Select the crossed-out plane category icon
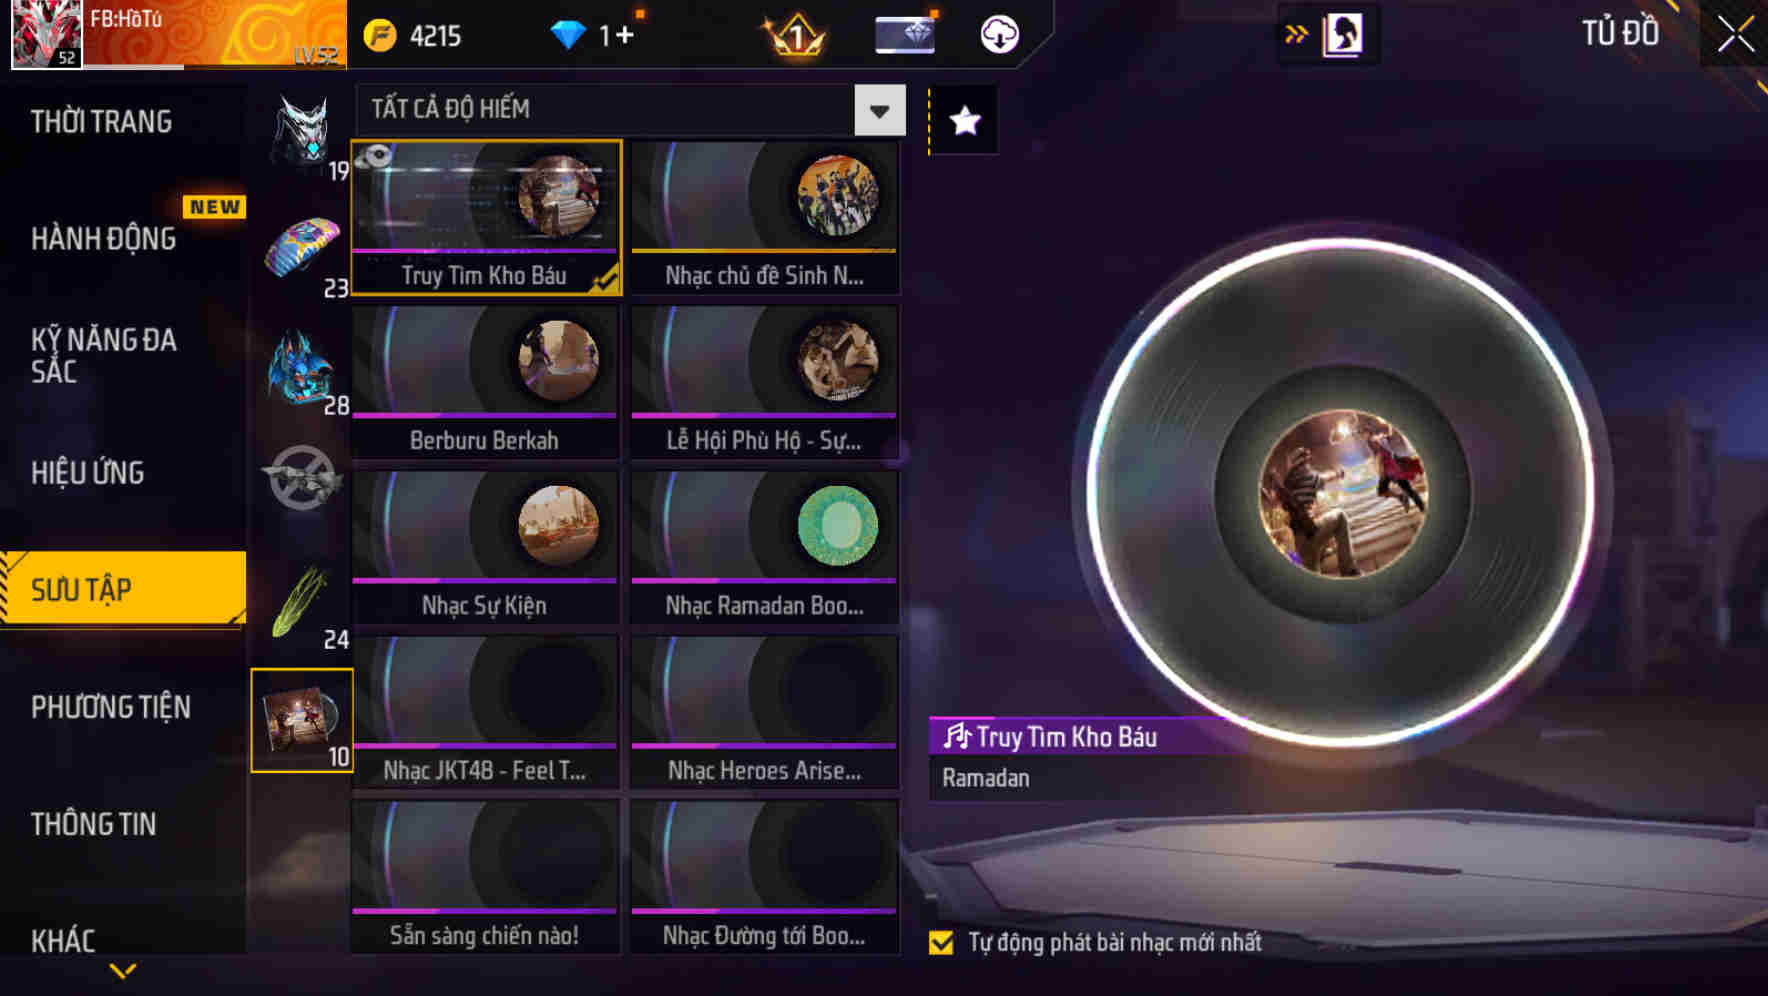 302,478
